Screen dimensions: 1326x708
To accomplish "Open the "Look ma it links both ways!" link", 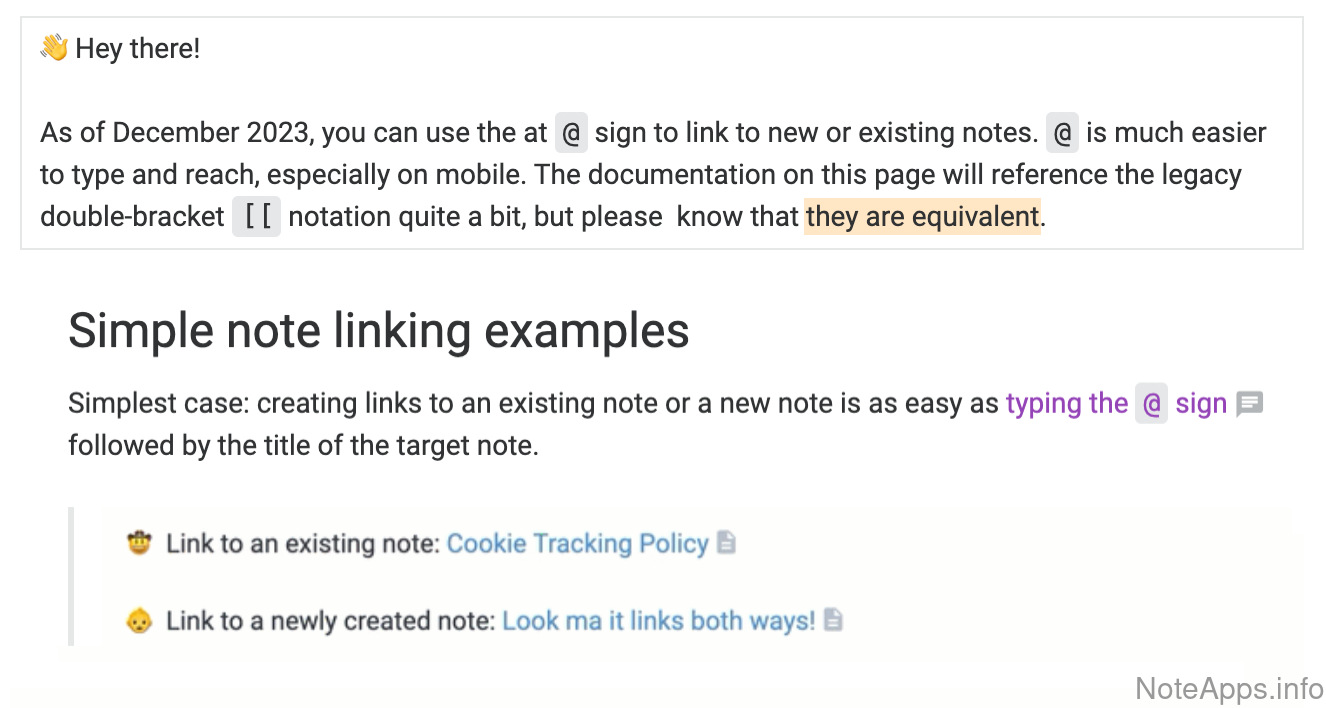I will (658, 620).
